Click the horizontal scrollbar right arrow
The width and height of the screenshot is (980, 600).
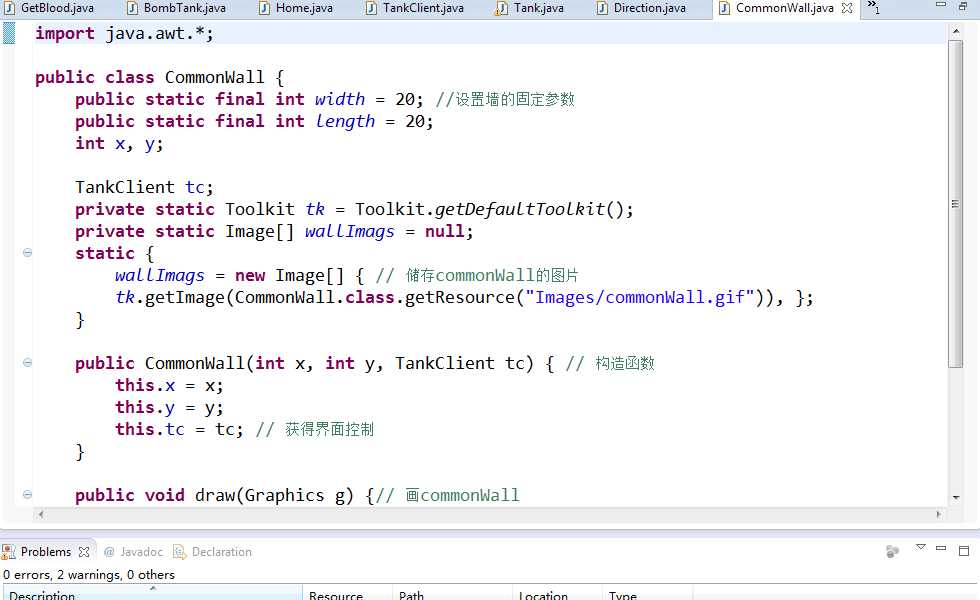(x=939, y=514)
